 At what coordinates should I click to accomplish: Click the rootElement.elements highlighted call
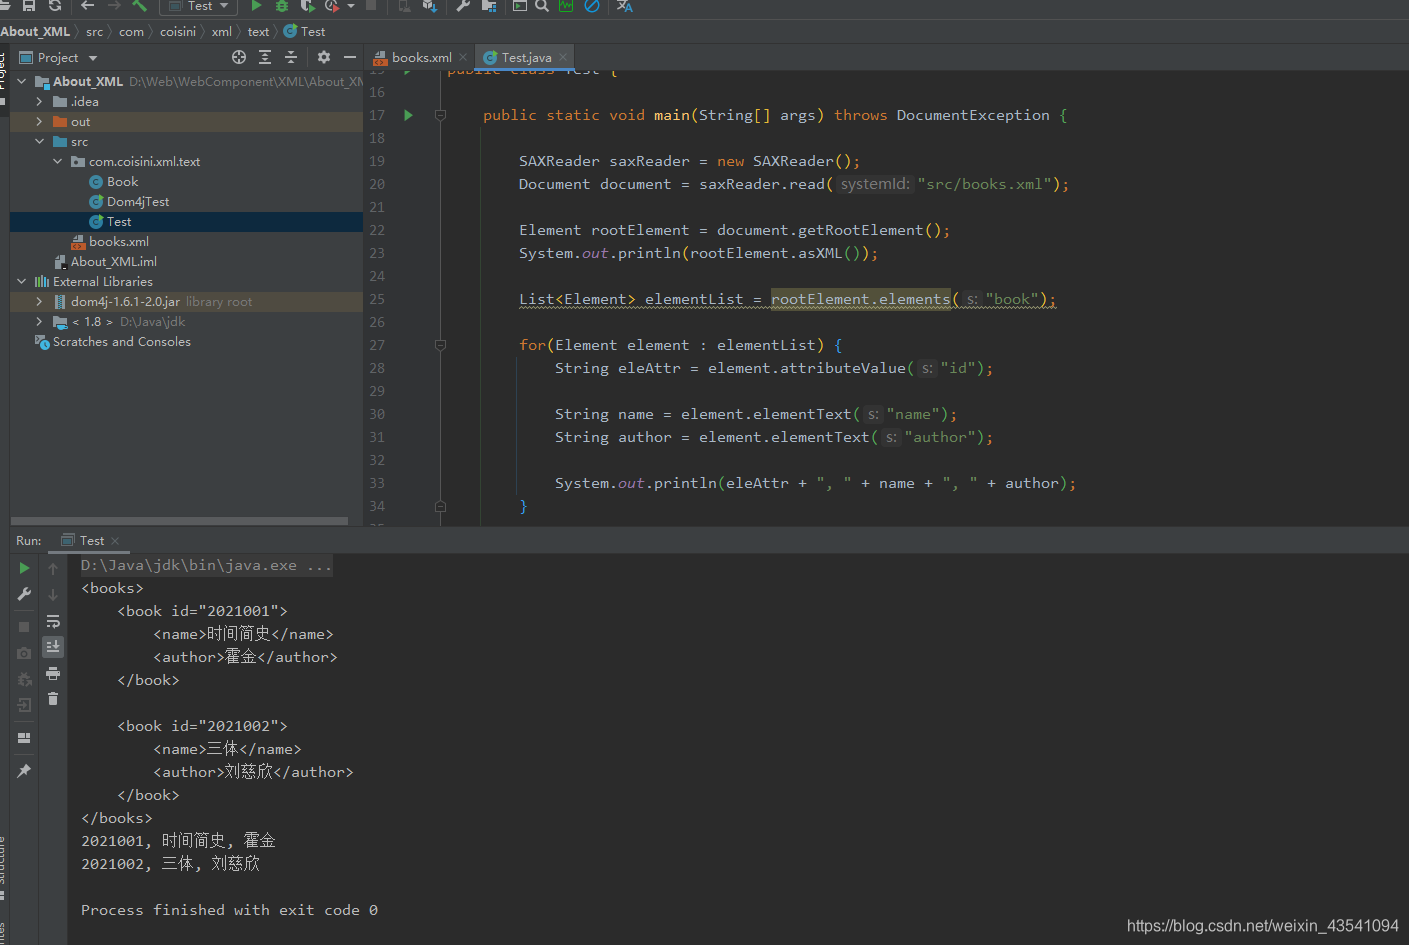(861, 299)
